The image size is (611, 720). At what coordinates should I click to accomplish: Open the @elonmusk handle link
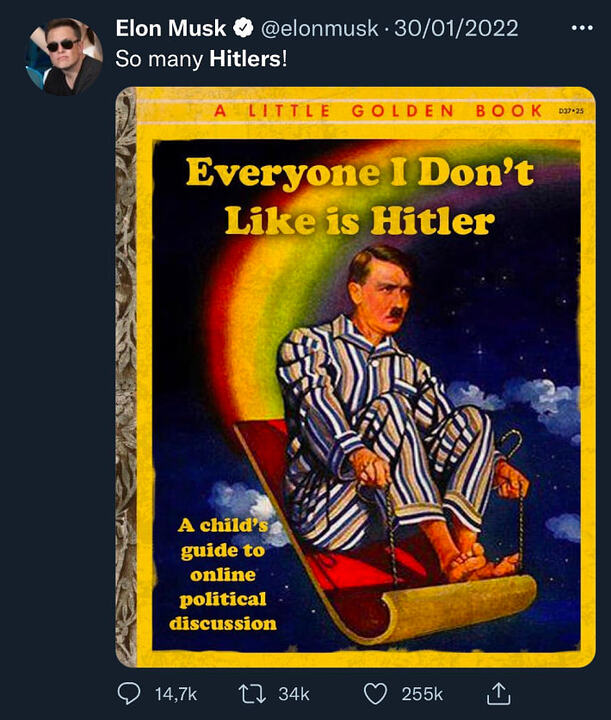[x=320, y=28]
